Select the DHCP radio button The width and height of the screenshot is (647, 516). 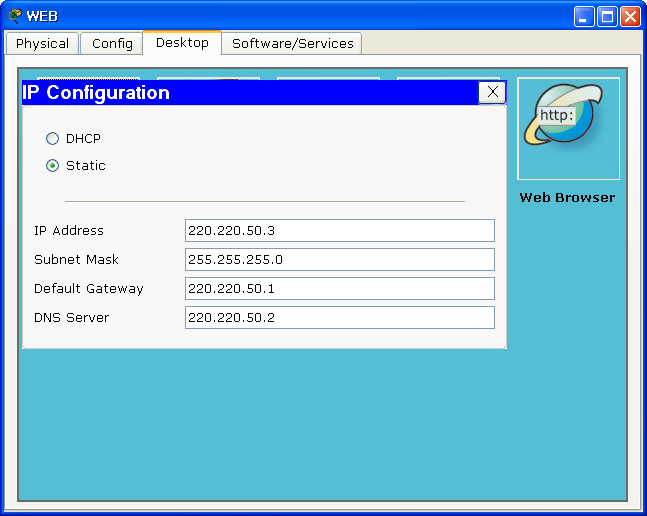[52, 139]
